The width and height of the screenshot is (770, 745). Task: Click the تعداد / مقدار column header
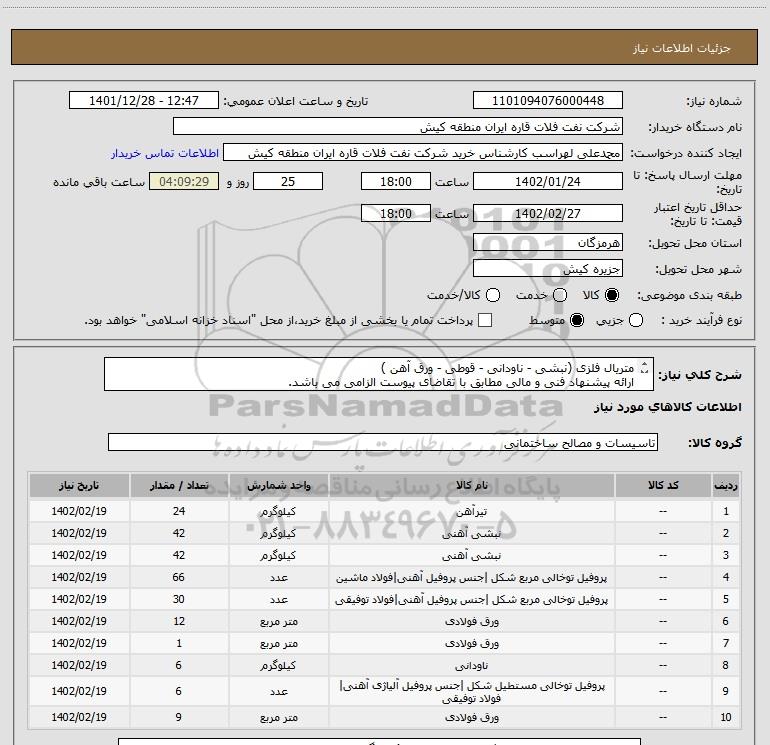point(179,486)
